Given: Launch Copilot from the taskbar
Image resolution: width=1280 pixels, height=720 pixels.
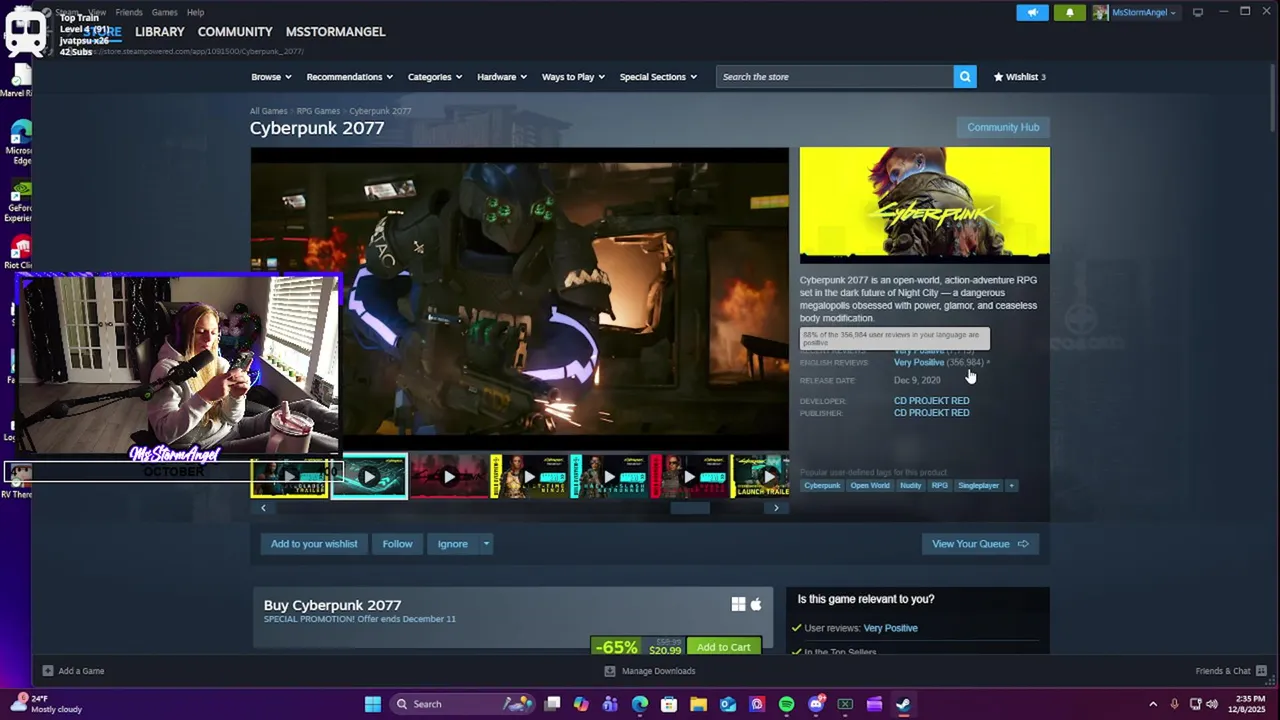Looking at the screenshot, I should (581, 704).
